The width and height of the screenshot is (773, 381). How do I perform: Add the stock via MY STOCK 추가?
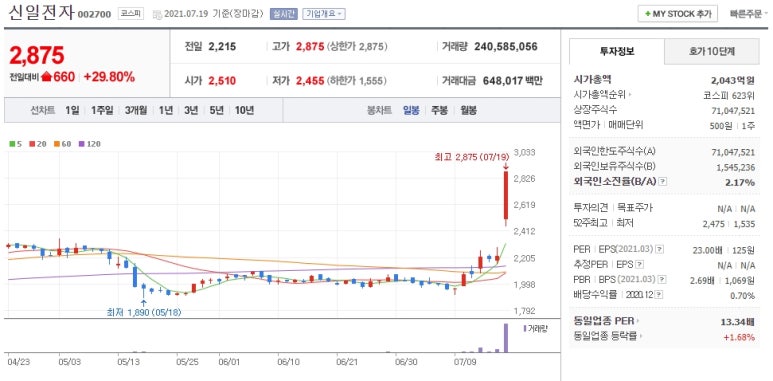[677, 14]
